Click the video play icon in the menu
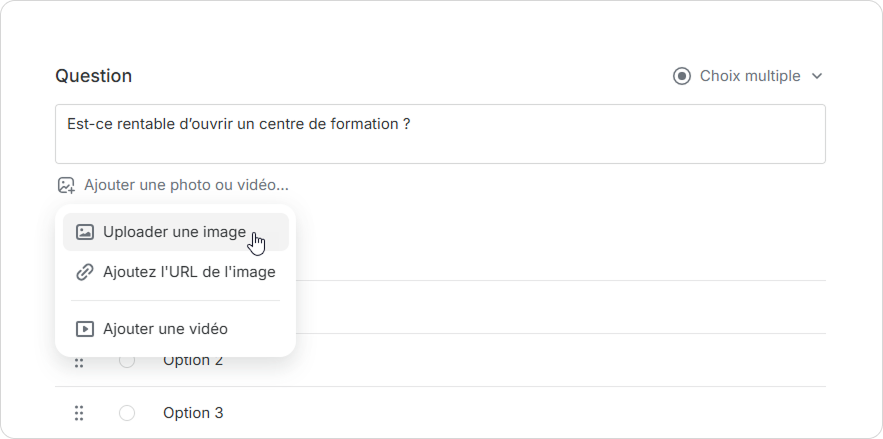 point(85,328)
